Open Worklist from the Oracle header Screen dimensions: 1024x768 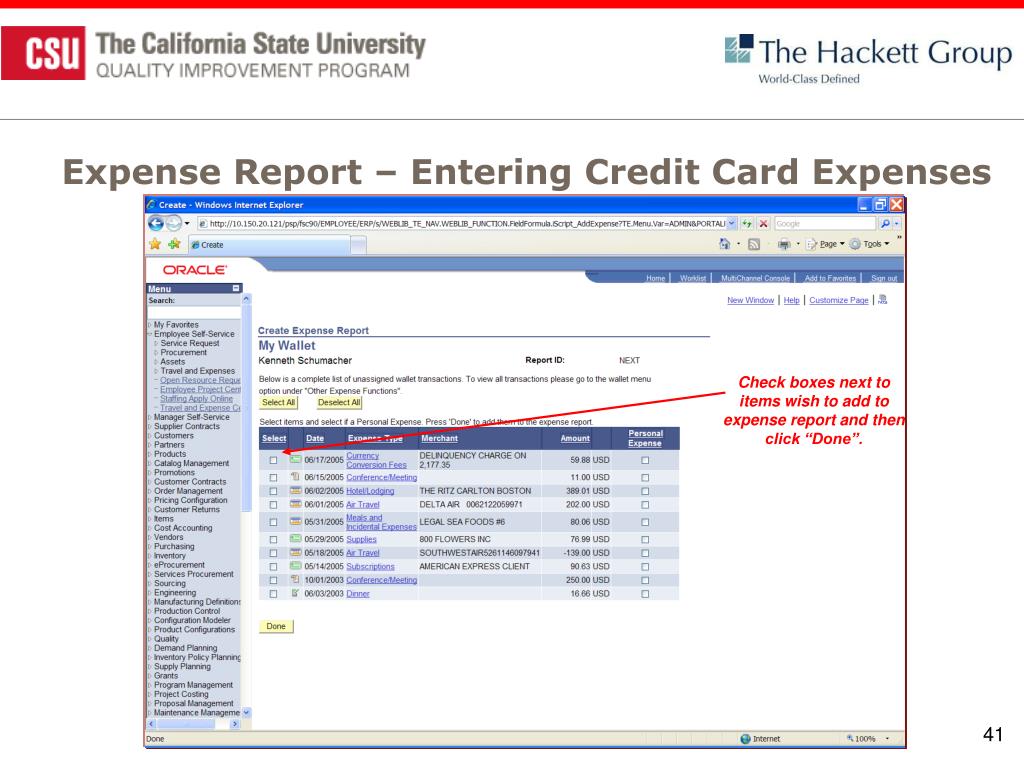pos(692,278)
